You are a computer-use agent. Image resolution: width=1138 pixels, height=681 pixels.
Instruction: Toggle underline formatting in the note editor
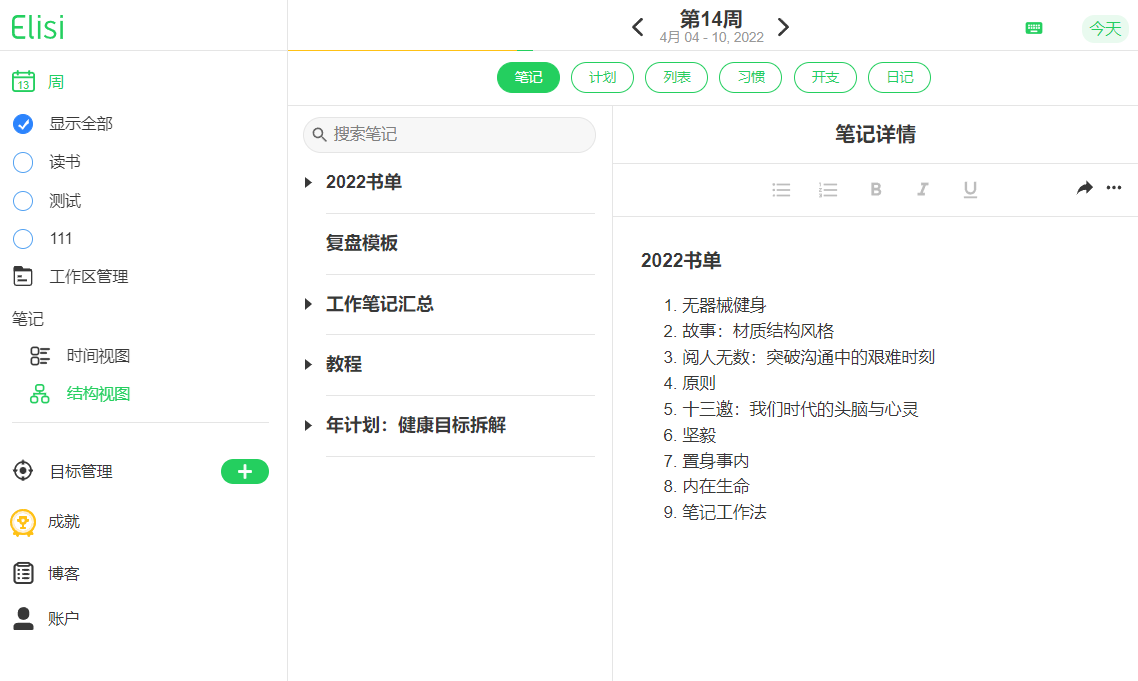969,189
